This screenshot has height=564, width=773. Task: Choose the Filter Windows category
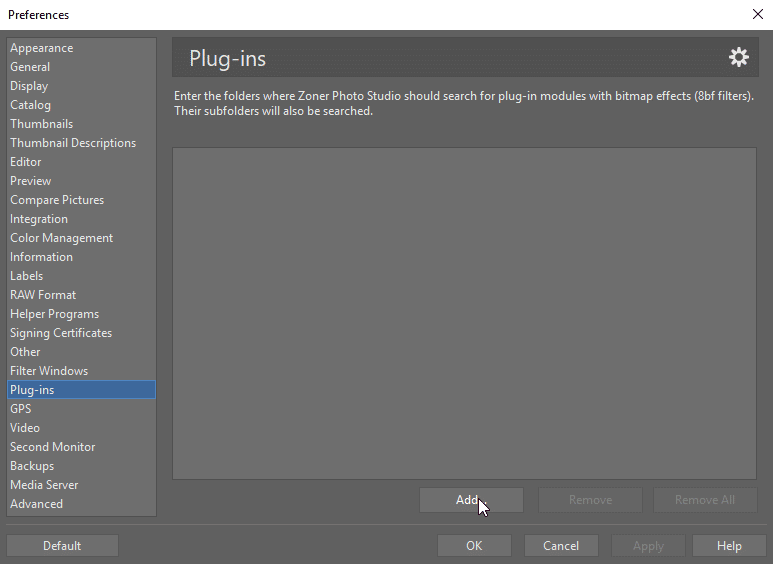click(x=49, y=371)
